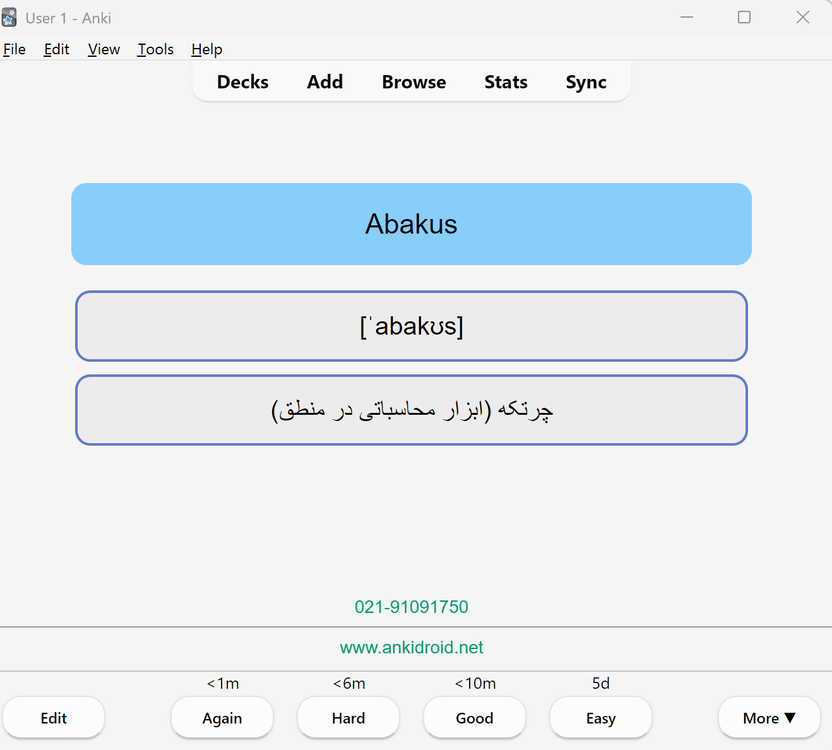This screenshot has height=750, width=832.
Task: Close the Anki window
Action: [x=802, y=18]
